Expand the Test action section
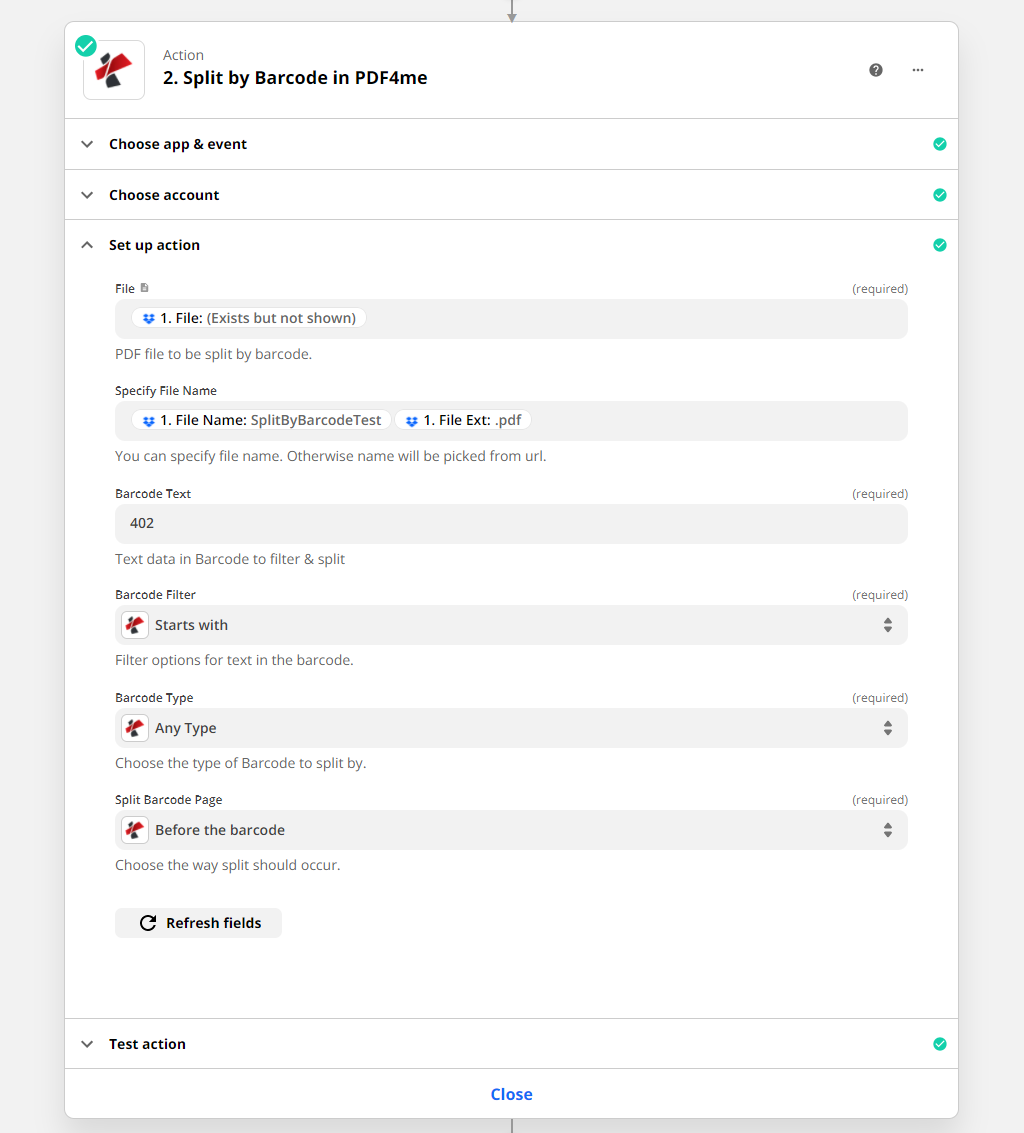1024x1133 pixels. [147, 1044]
